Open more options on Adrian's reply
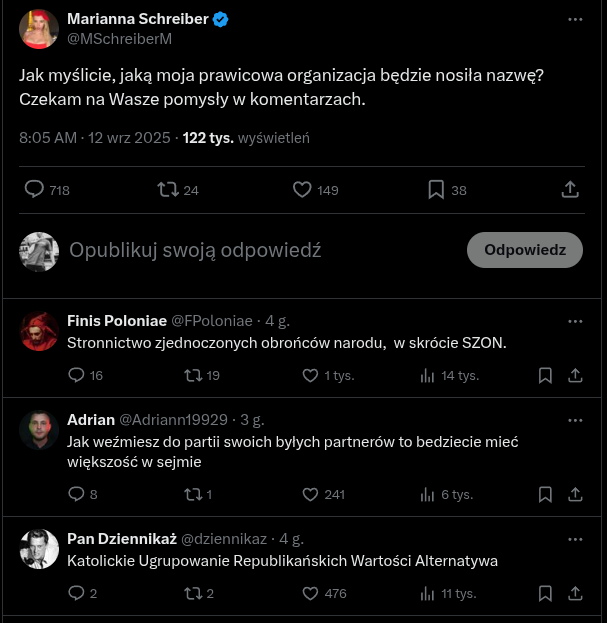This screenshot has width=607, height=623. pyautogui.click(x=575, y=419)
